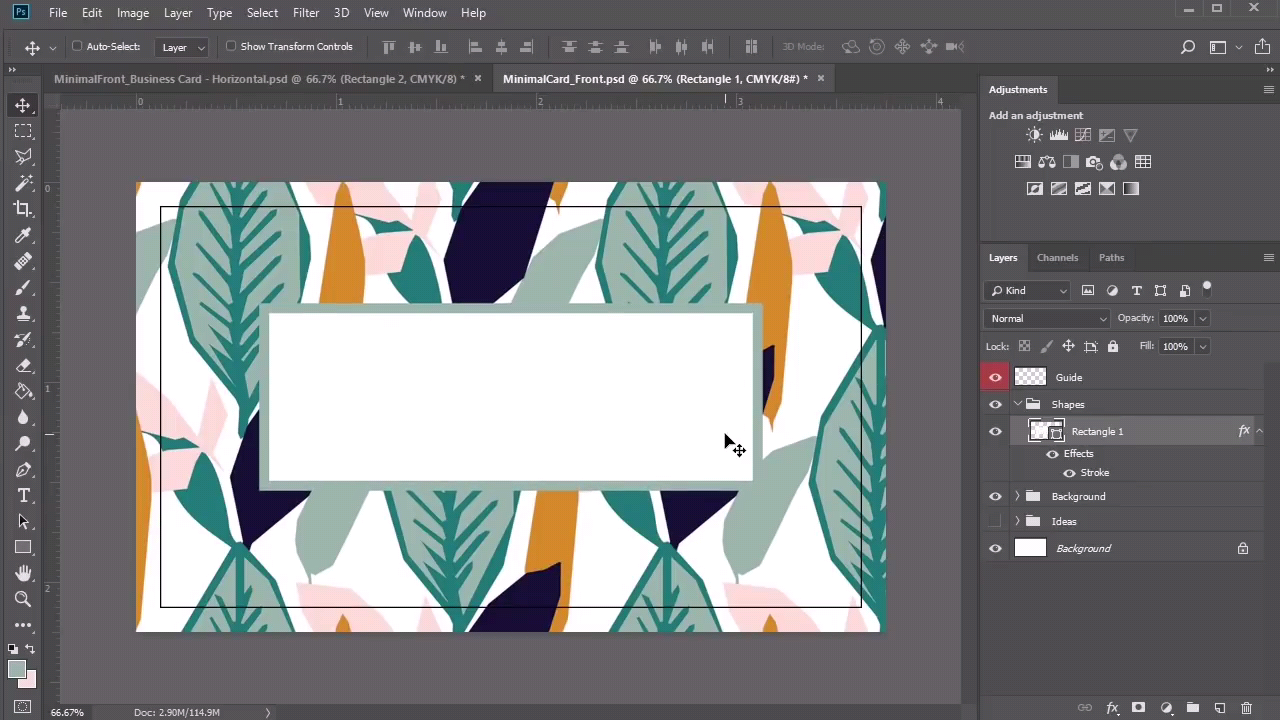Switch to MinimalFront_Business Card document tab
Image resolution: width=1280 pixels, height=720 pixels.
click(x=258, y=78)
